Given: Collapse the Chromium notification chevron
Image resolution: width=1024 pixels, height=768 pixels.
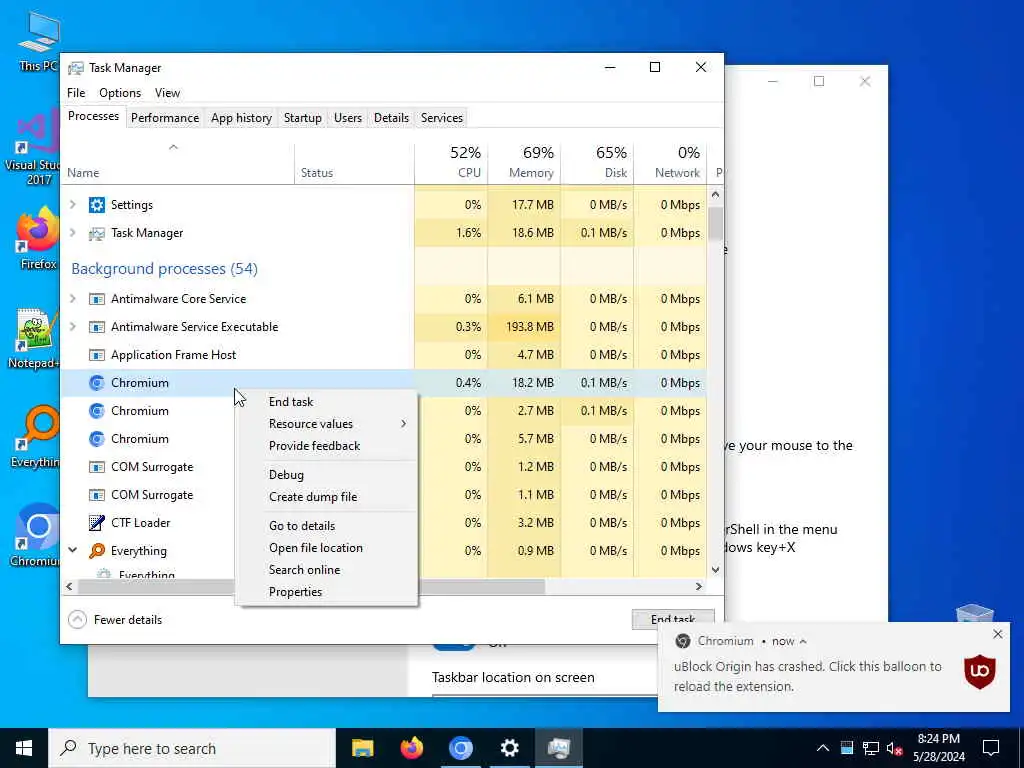Looking at the screenshot, I should [803, 641].
